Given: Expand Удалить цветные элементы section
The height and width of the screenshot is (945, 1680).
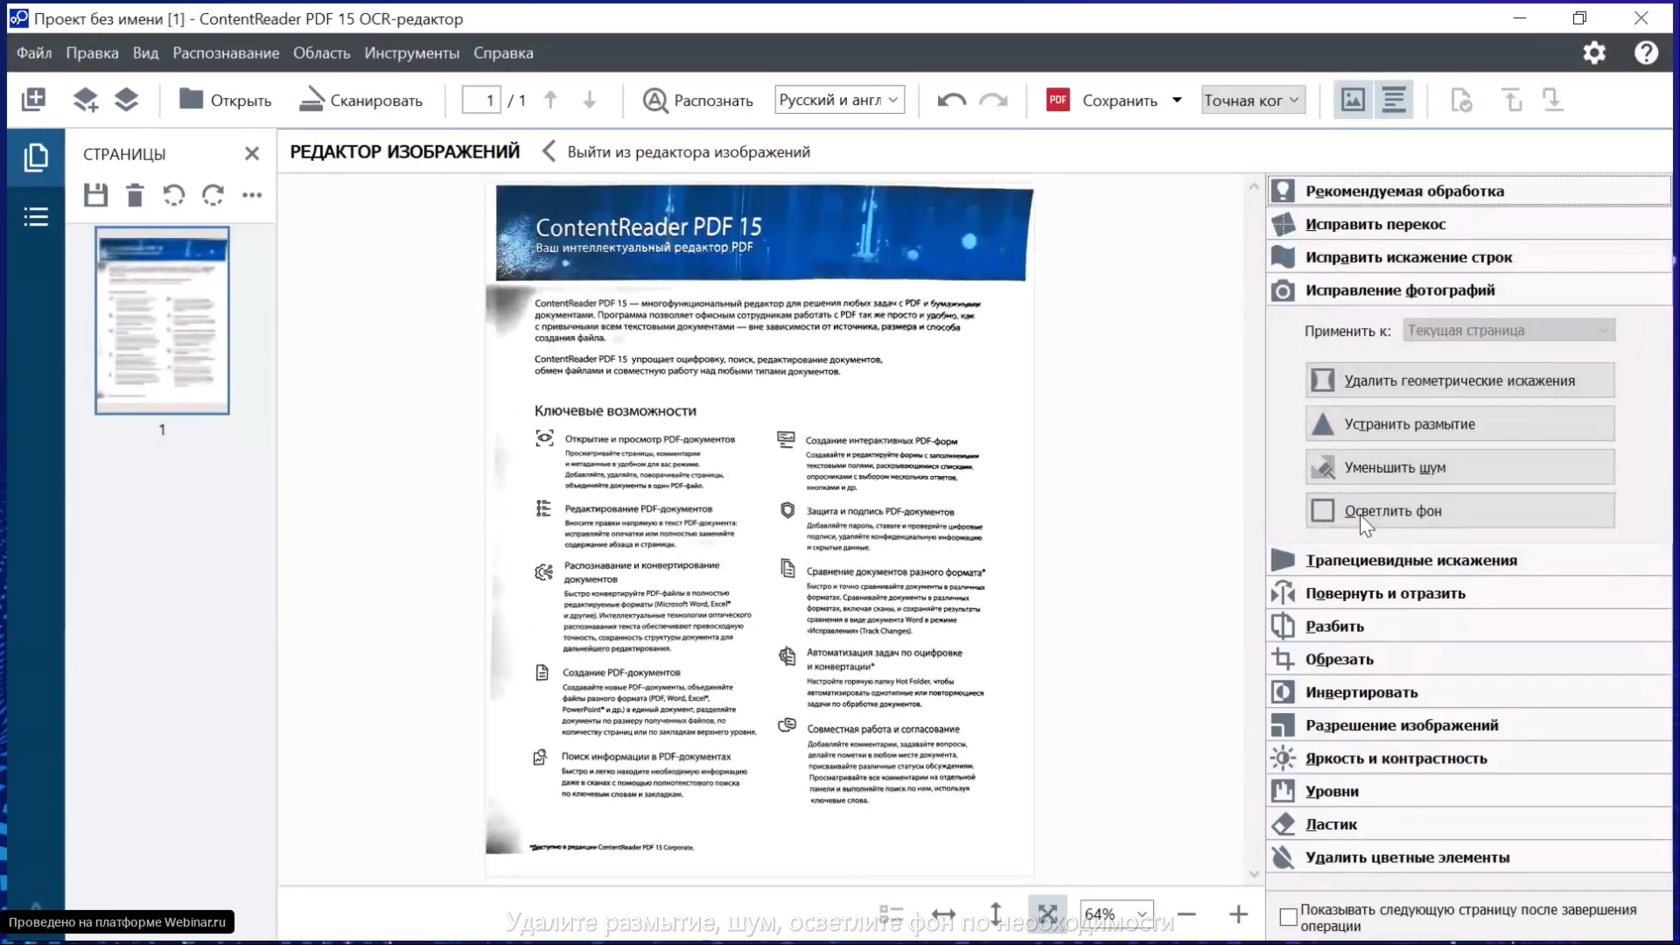Looking at the screenshot, I should pos(1469,857).
